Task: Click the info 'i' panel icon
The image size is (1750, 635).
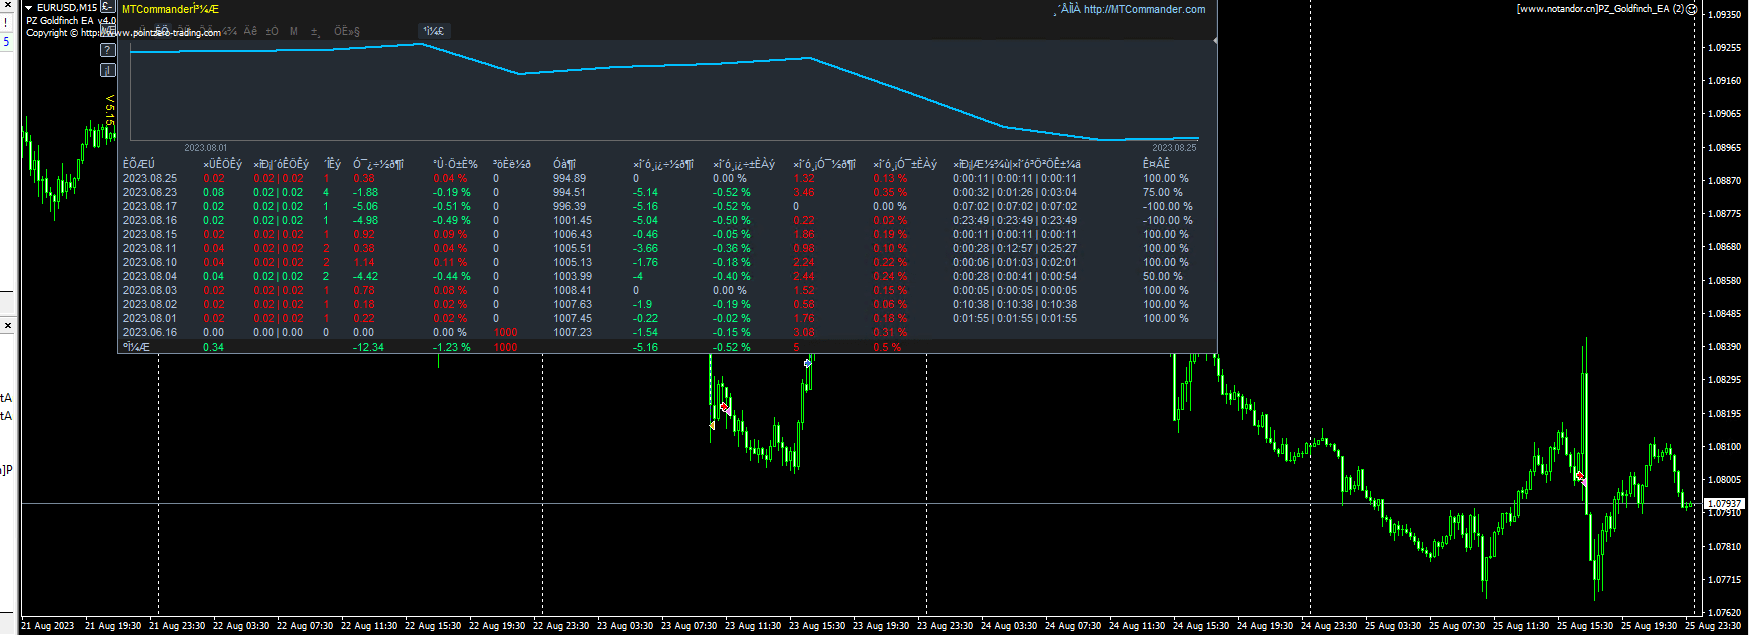Action: pyautogui.click(x=108, y=70)
